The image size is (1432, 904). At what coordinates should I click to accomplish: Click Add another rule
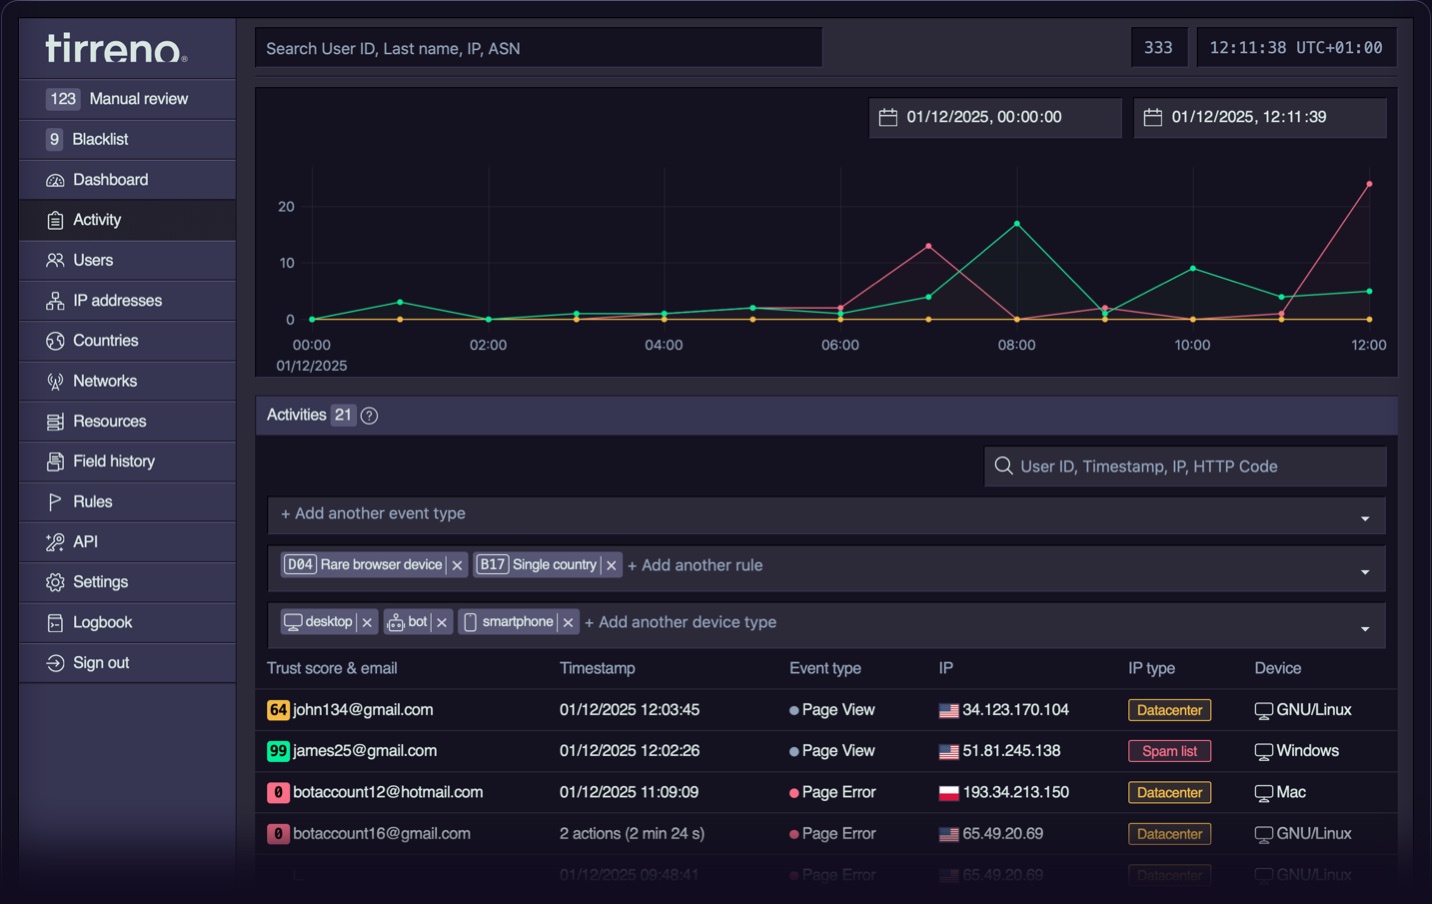696,565
